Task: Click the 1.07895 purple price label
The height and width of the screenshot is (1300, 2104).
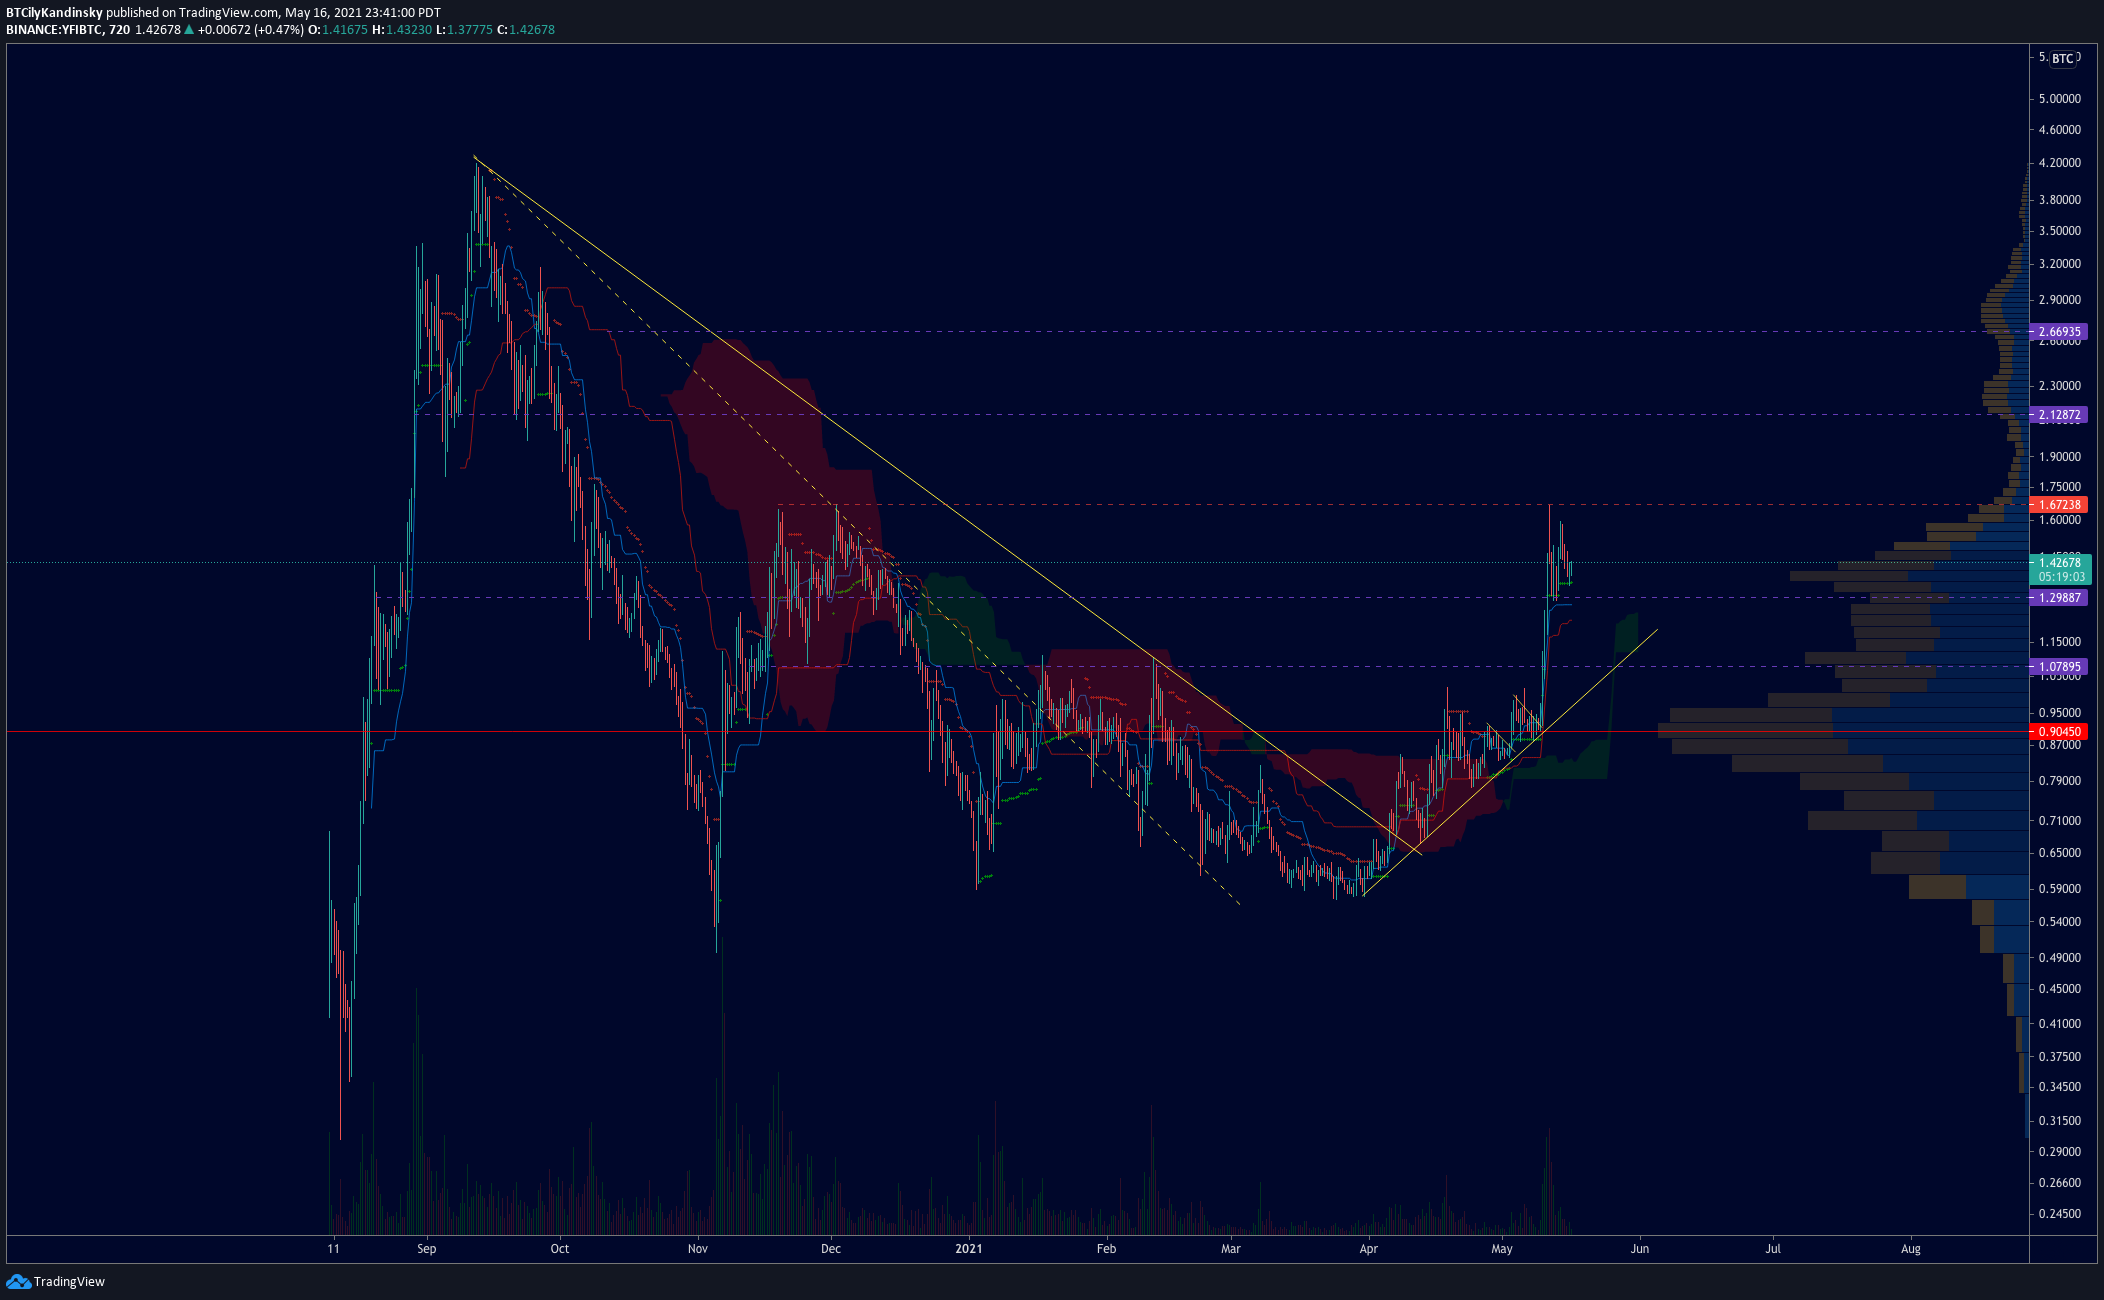Action: click(2059, 667)
